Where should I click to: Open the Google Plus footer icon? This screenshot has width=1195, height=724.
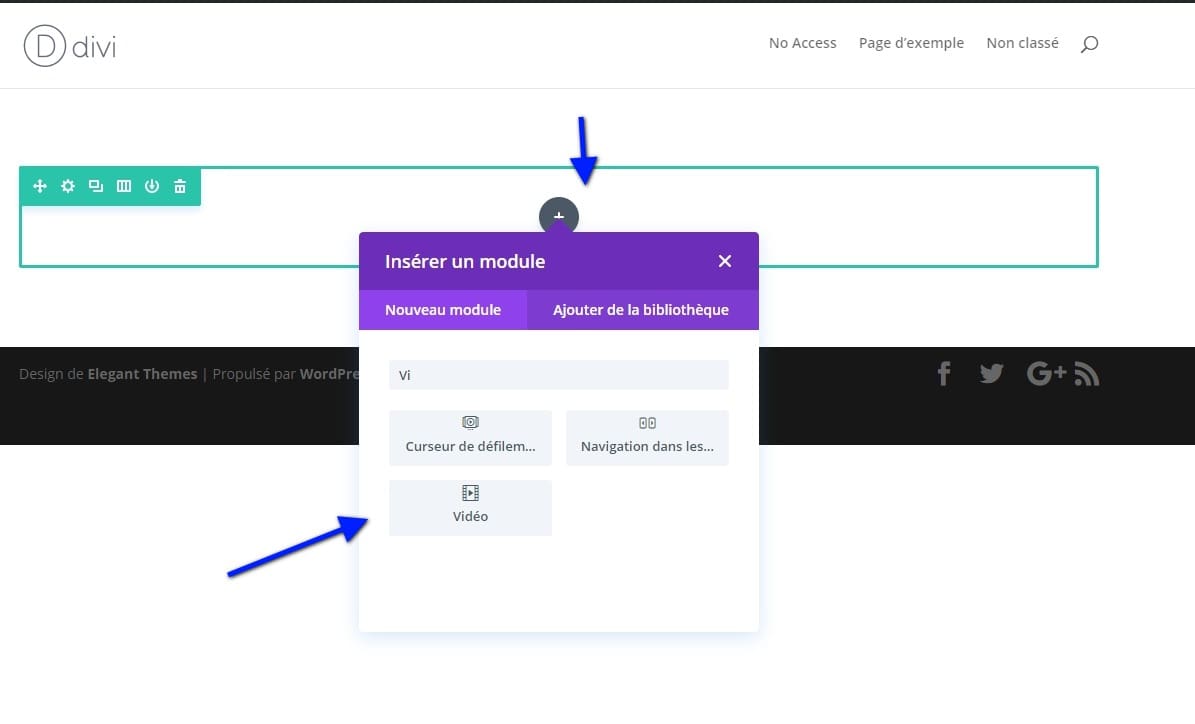(1046, 374)
